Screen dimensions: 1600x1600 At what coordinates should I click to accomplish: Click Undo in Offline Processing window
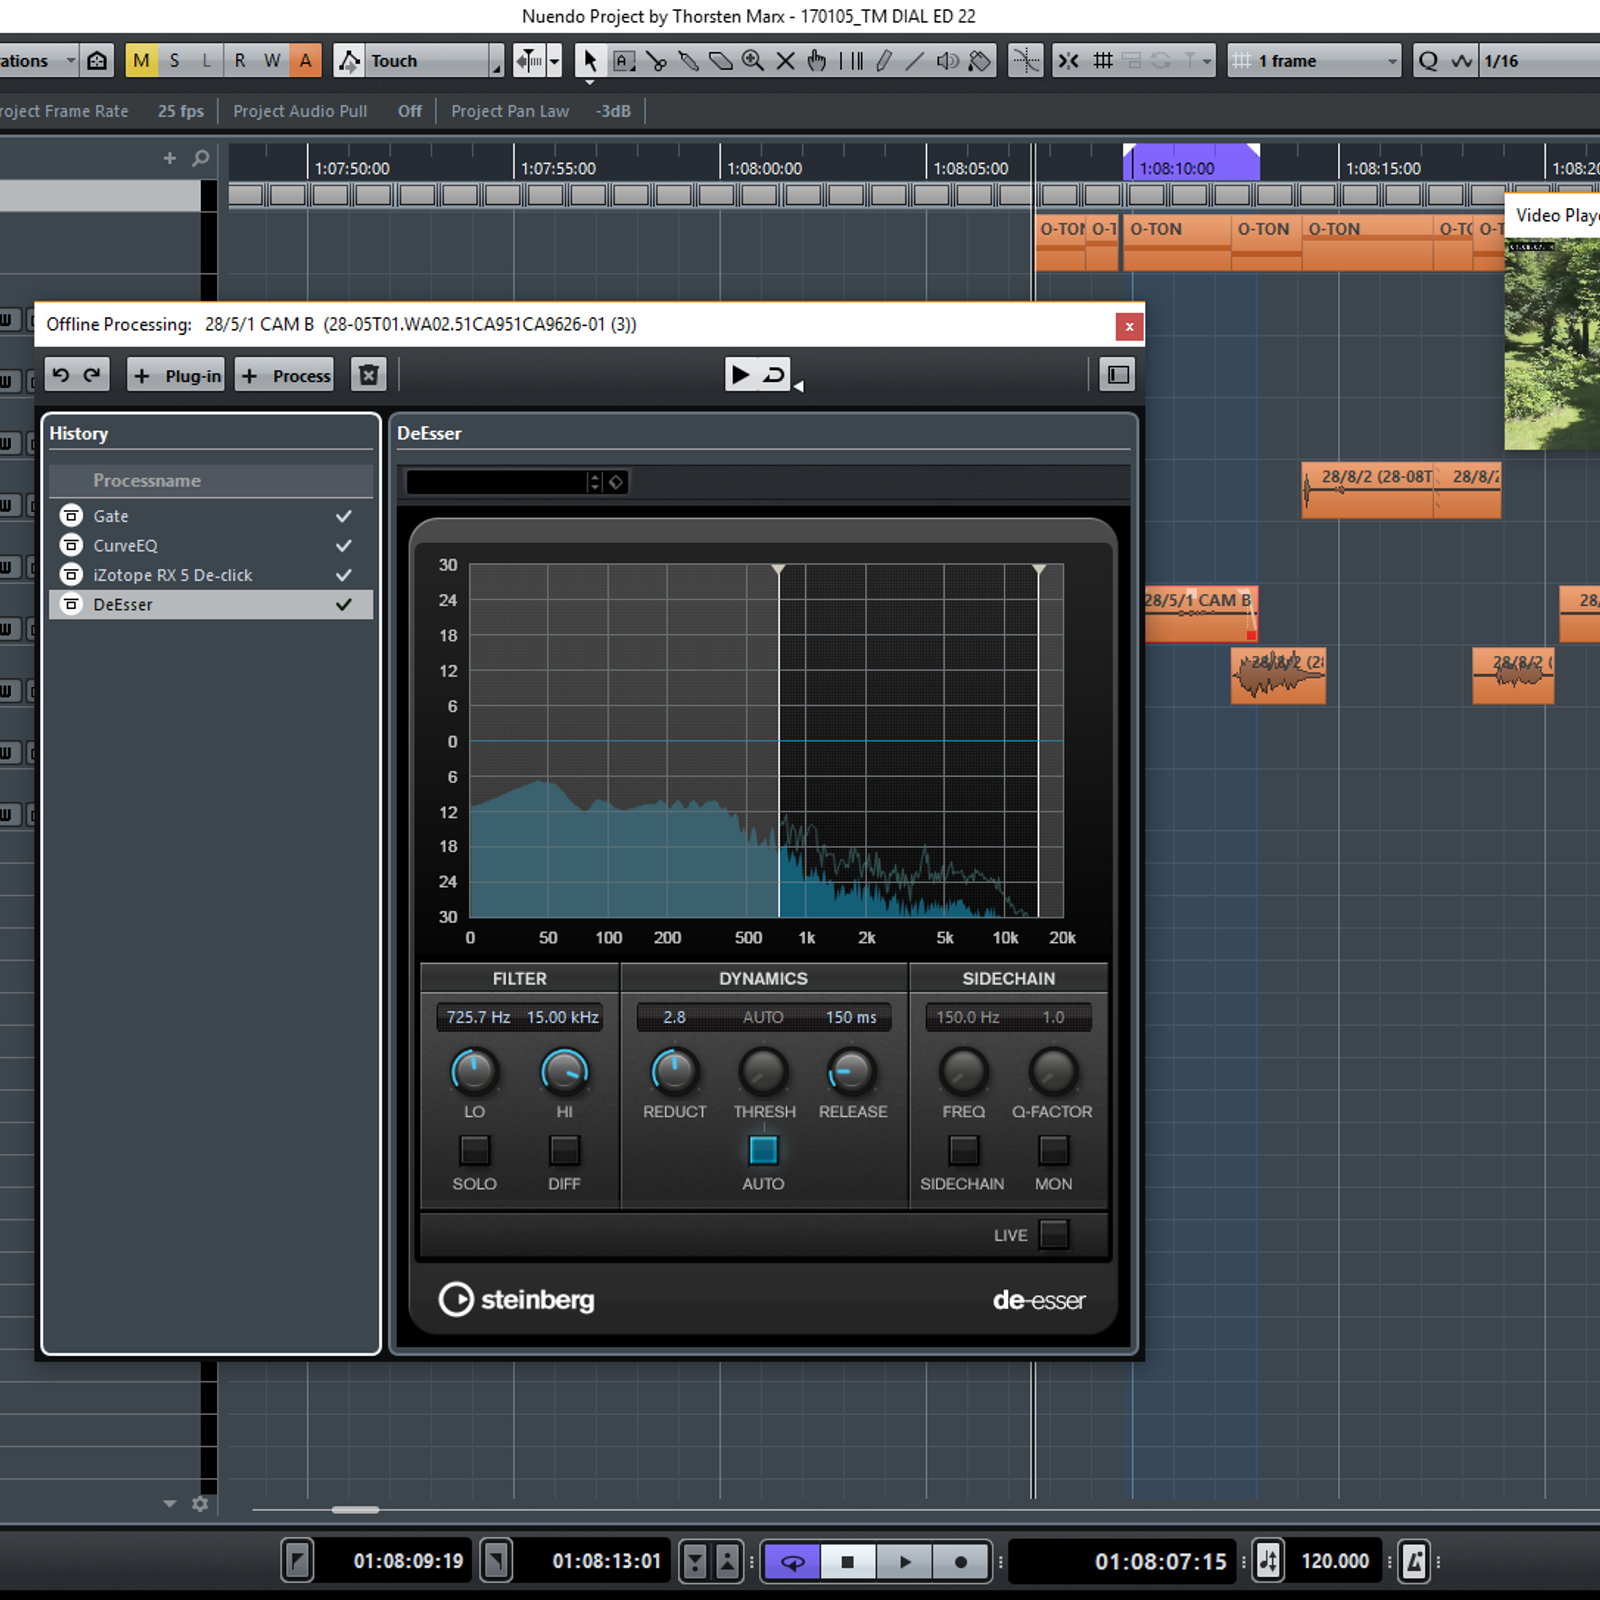tap(61, 375)
